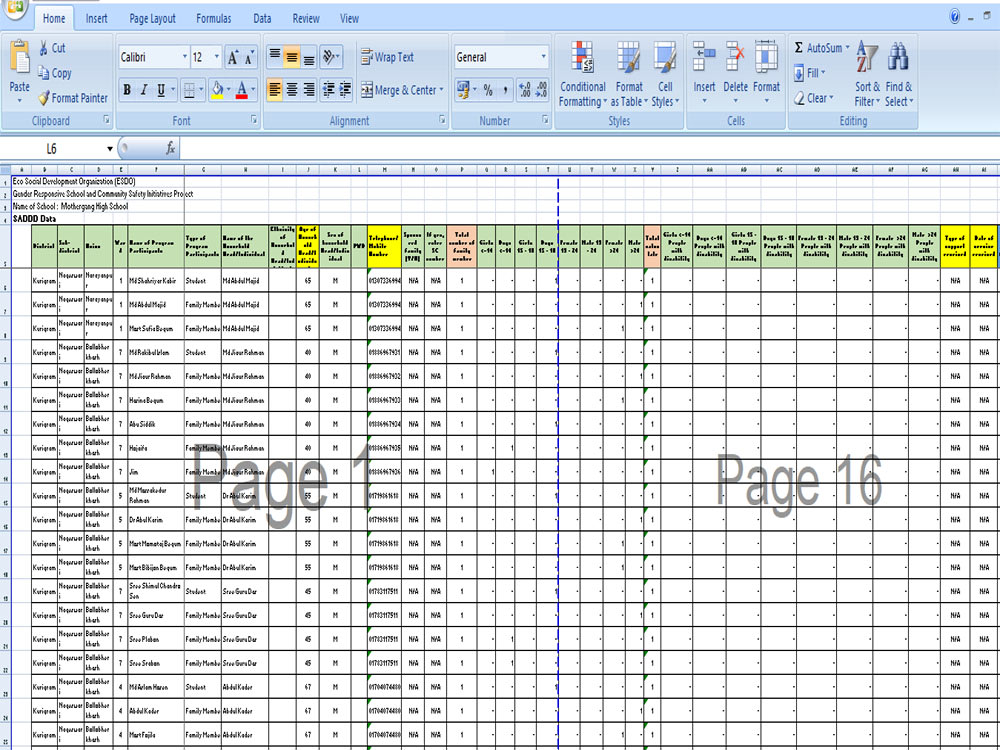Viewport: 1000px width, 750px height.
Task: Apply cell borders button
Action: pyautogui.click(x=189, y=90)
